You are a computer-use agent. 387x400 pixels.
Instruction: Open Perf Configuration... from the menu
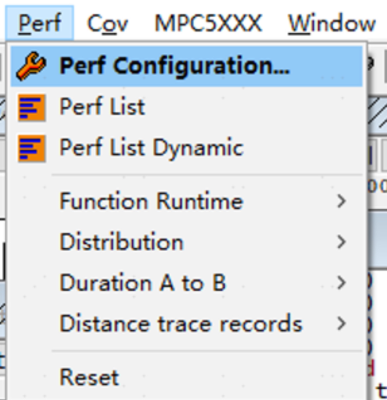click(x=187, y=66)
